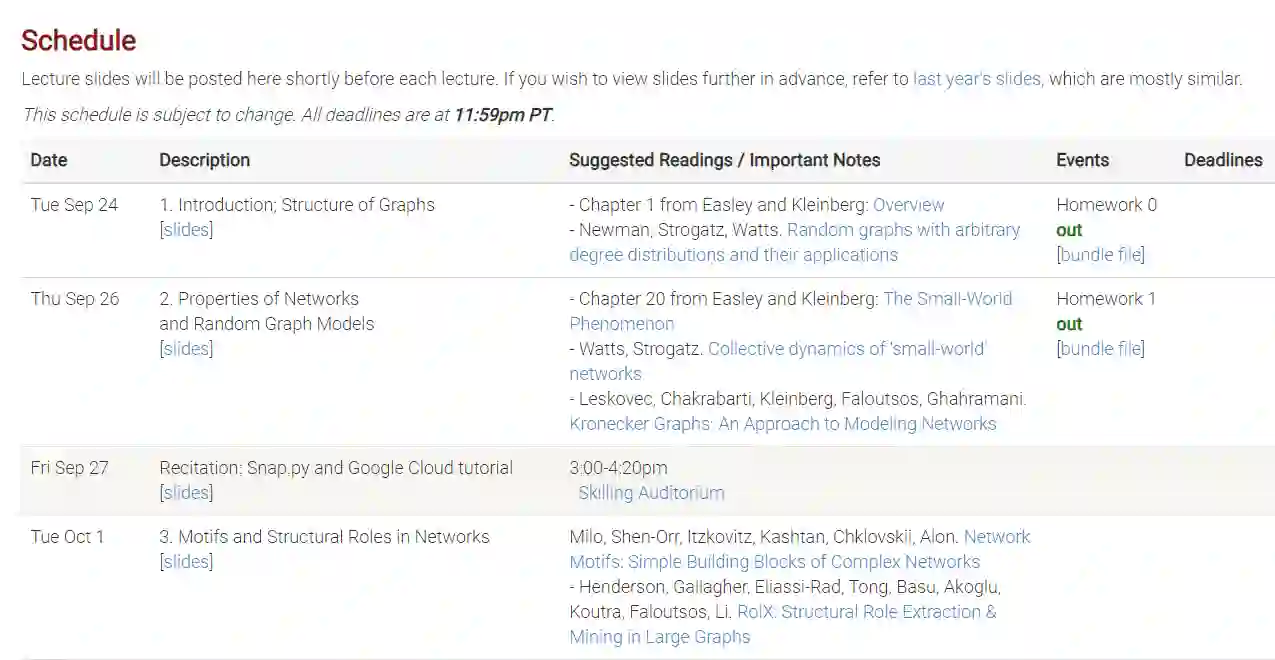
Task: Open the Skilling Auditorium location link
Action: point(651,493)
